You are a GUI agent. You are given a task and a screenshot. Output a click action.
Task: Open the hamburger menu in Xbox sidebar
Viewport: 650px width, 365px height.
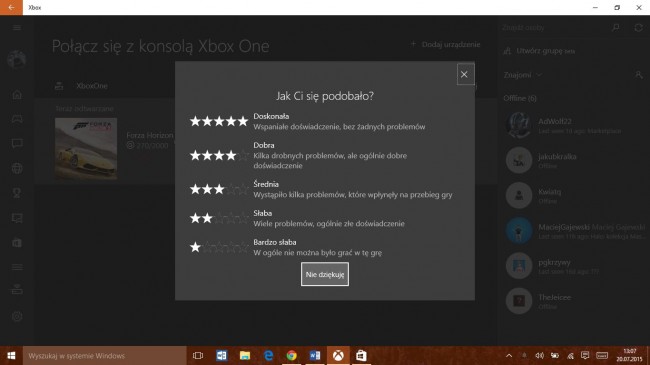(17, 28)
